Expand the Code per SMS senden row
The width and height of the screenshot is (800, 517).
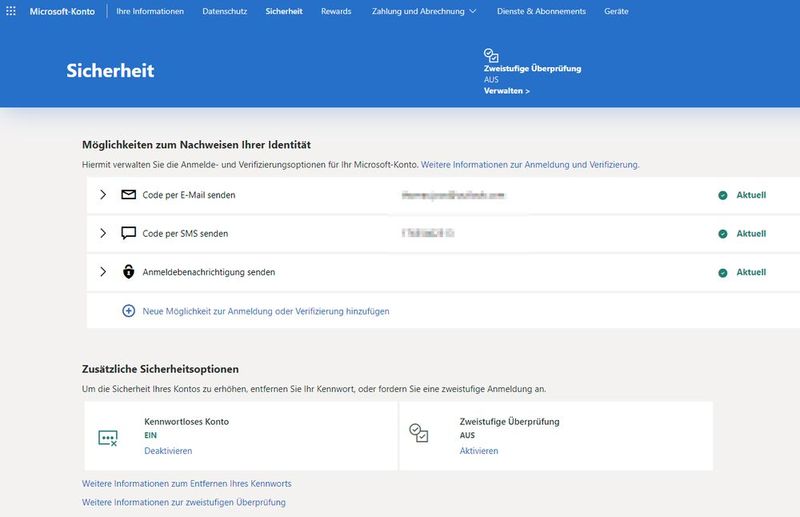[103, 233]
